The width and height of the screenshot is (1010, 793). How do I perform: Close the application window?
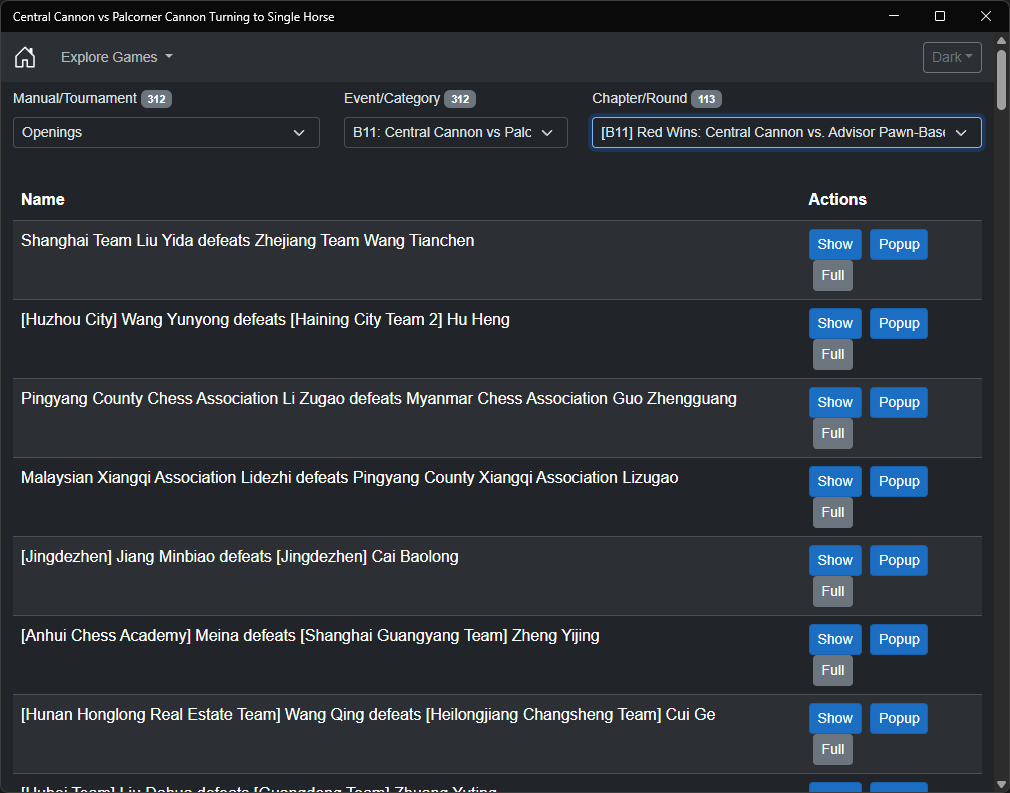tap(986, 16)
